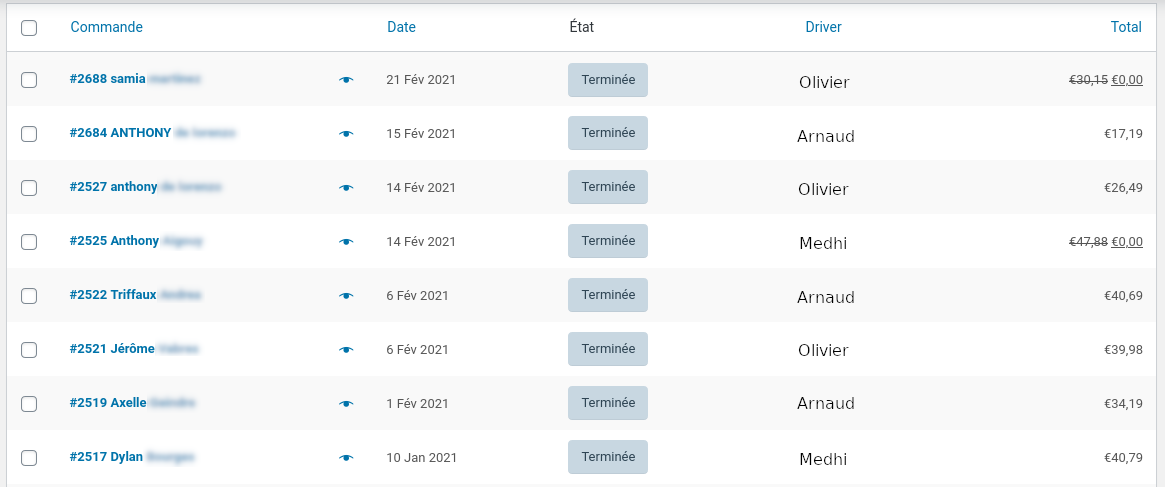Sort the table by the Commande column
This screenshot has height=487, width=1165.
106,28
